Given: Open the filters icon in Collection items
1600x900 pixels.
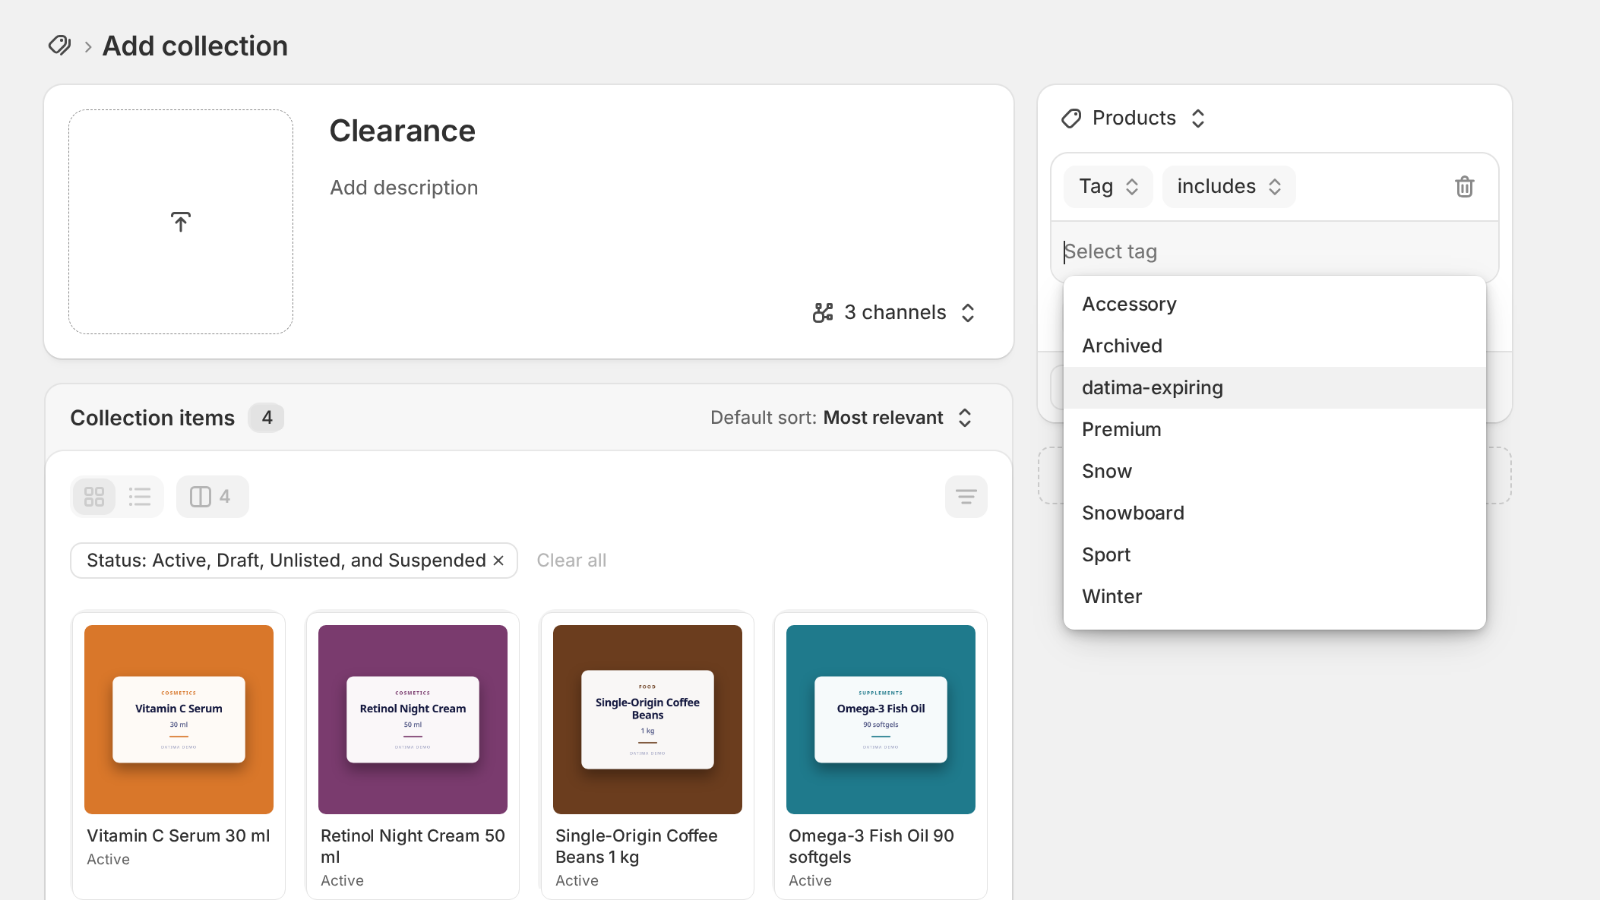Looking at the screenshot, I should coord(966,497).
